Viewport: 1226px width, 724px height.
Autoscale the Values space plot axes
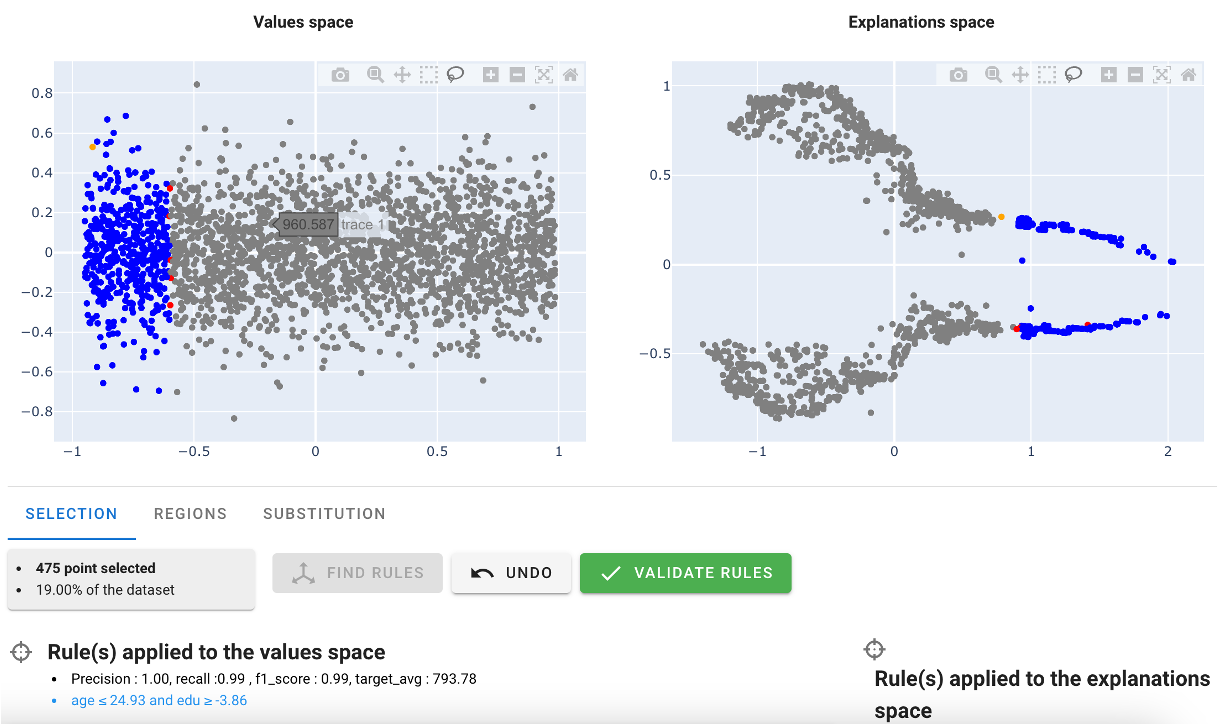[544, 75]
